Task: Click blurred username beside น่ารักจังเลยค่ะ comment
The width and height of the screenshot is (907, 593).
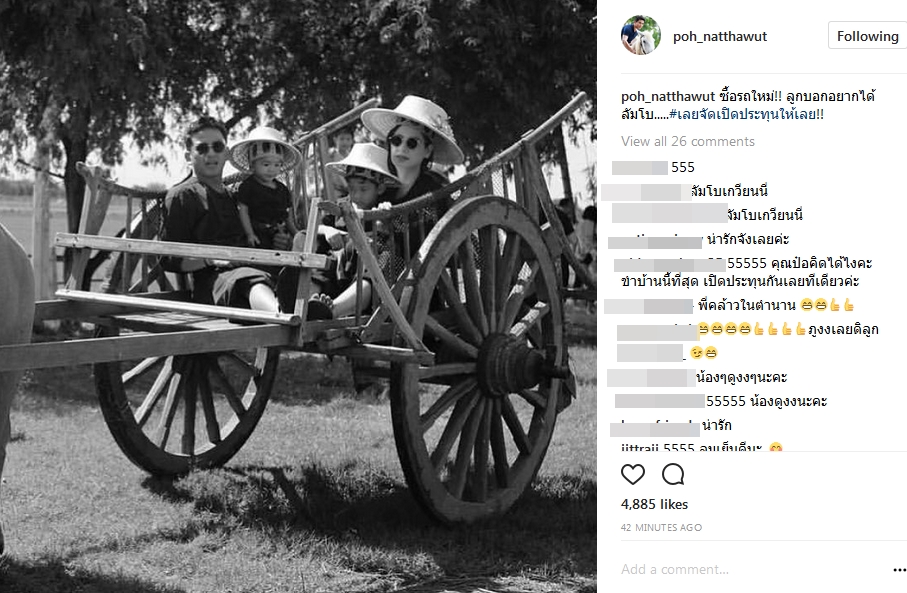Action: [655, 241]
